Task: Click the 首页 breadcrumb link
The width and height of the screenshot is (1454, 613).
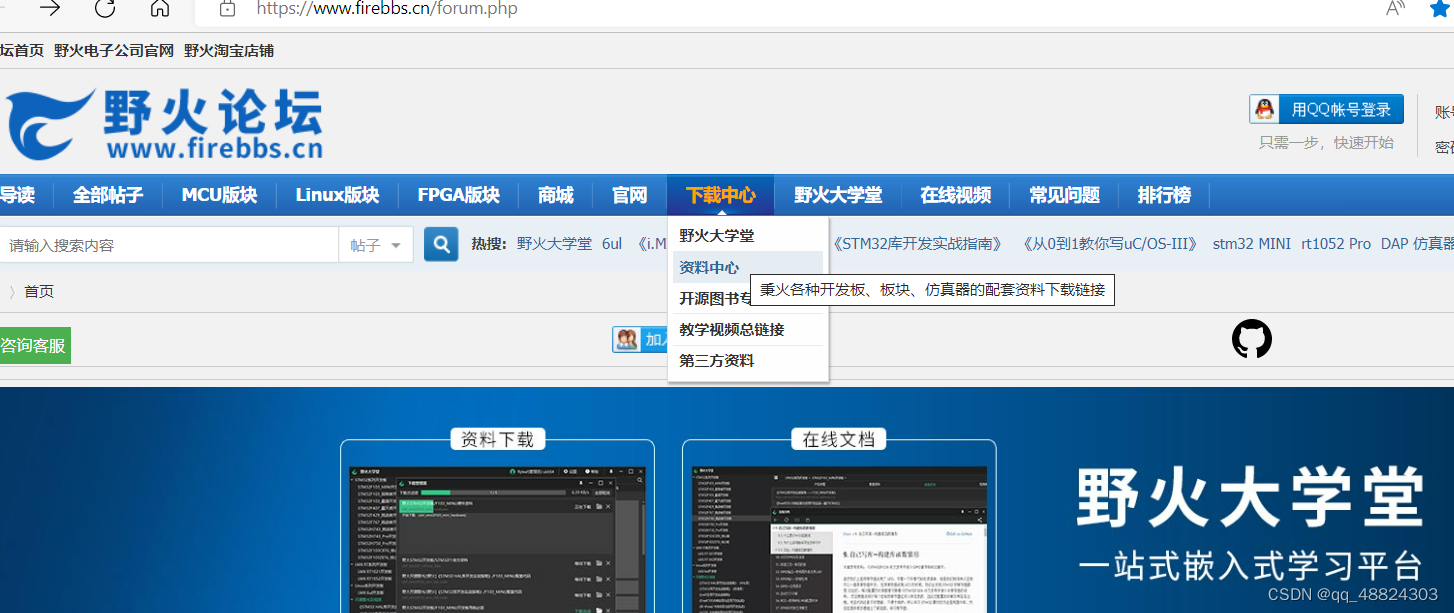Action: click(39, 291)
